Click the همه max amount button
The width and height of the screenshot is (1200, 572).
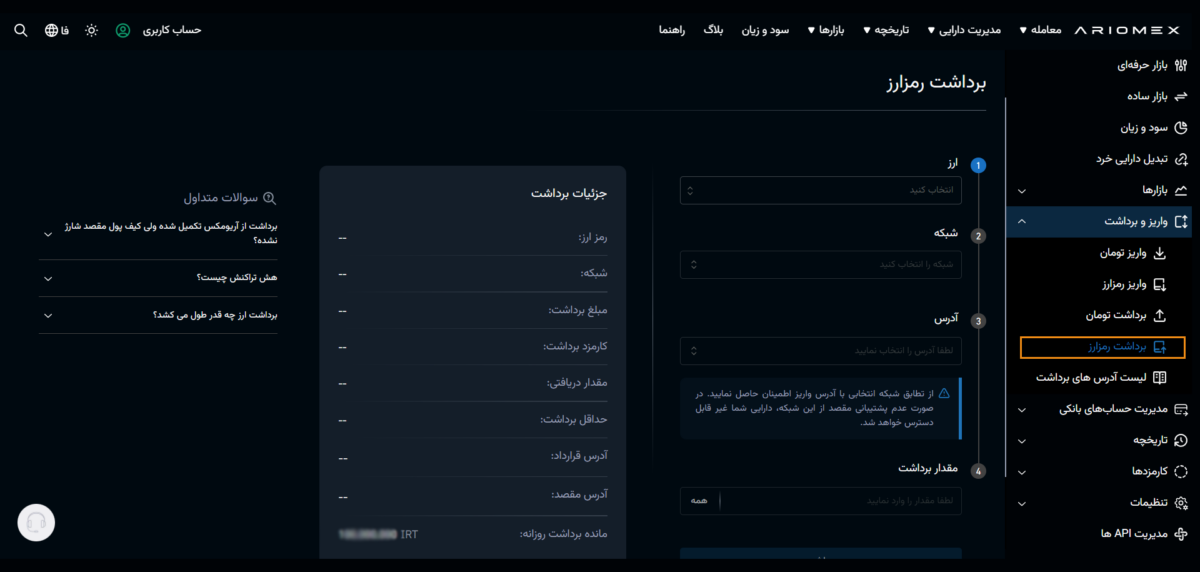click(x=699, y=501)
